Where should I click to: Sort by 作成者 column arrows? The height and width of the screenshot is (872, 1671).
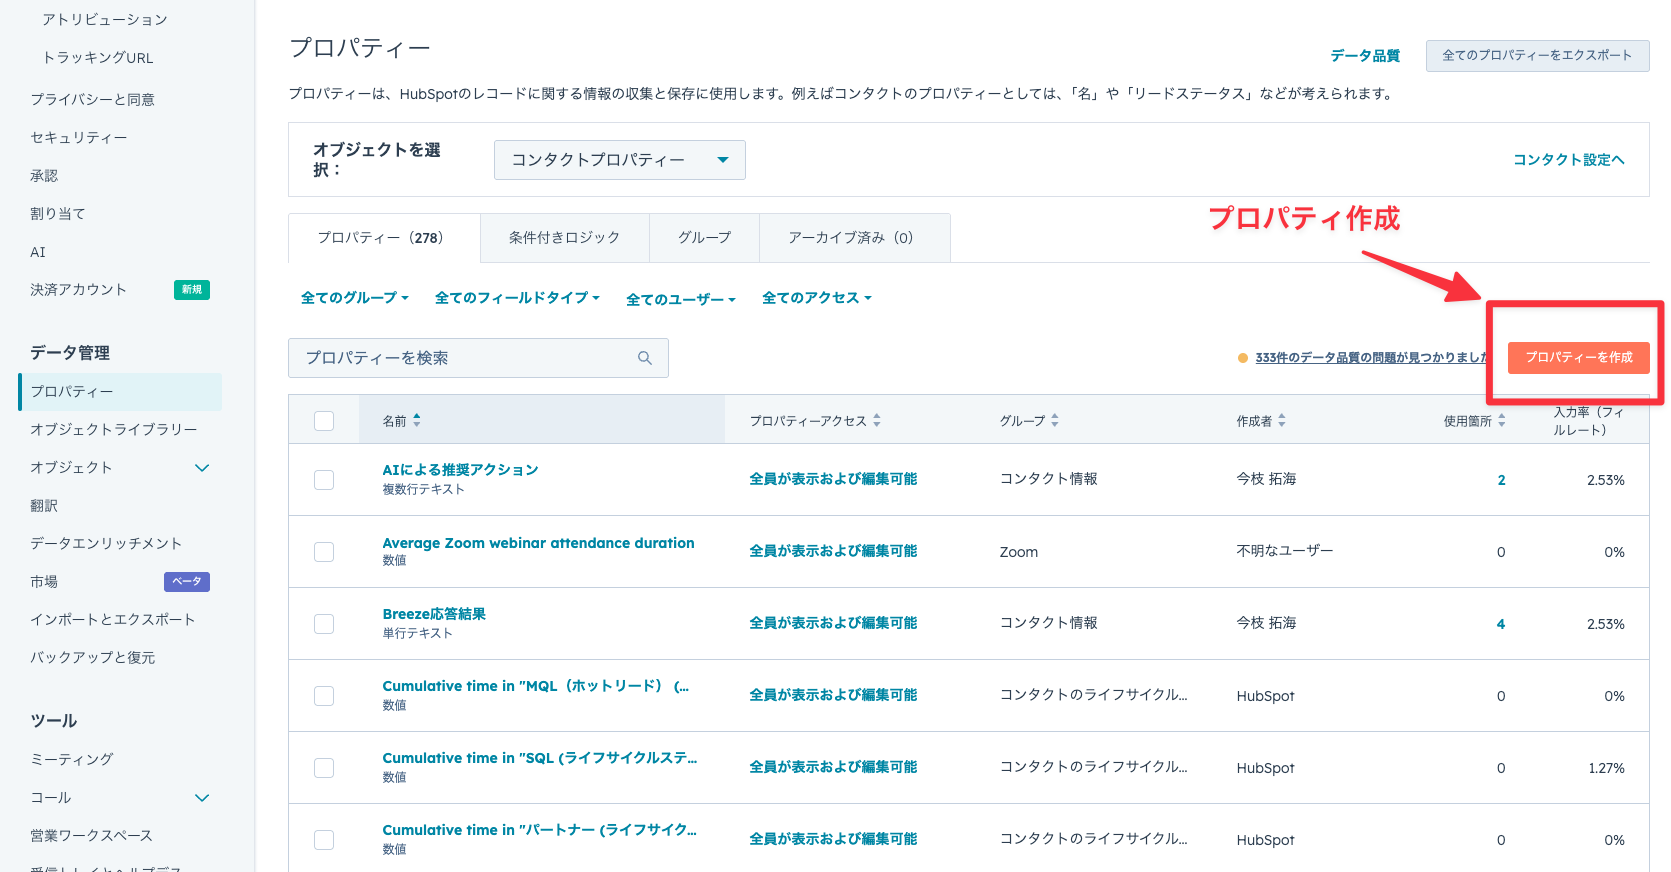(1282, 421)
